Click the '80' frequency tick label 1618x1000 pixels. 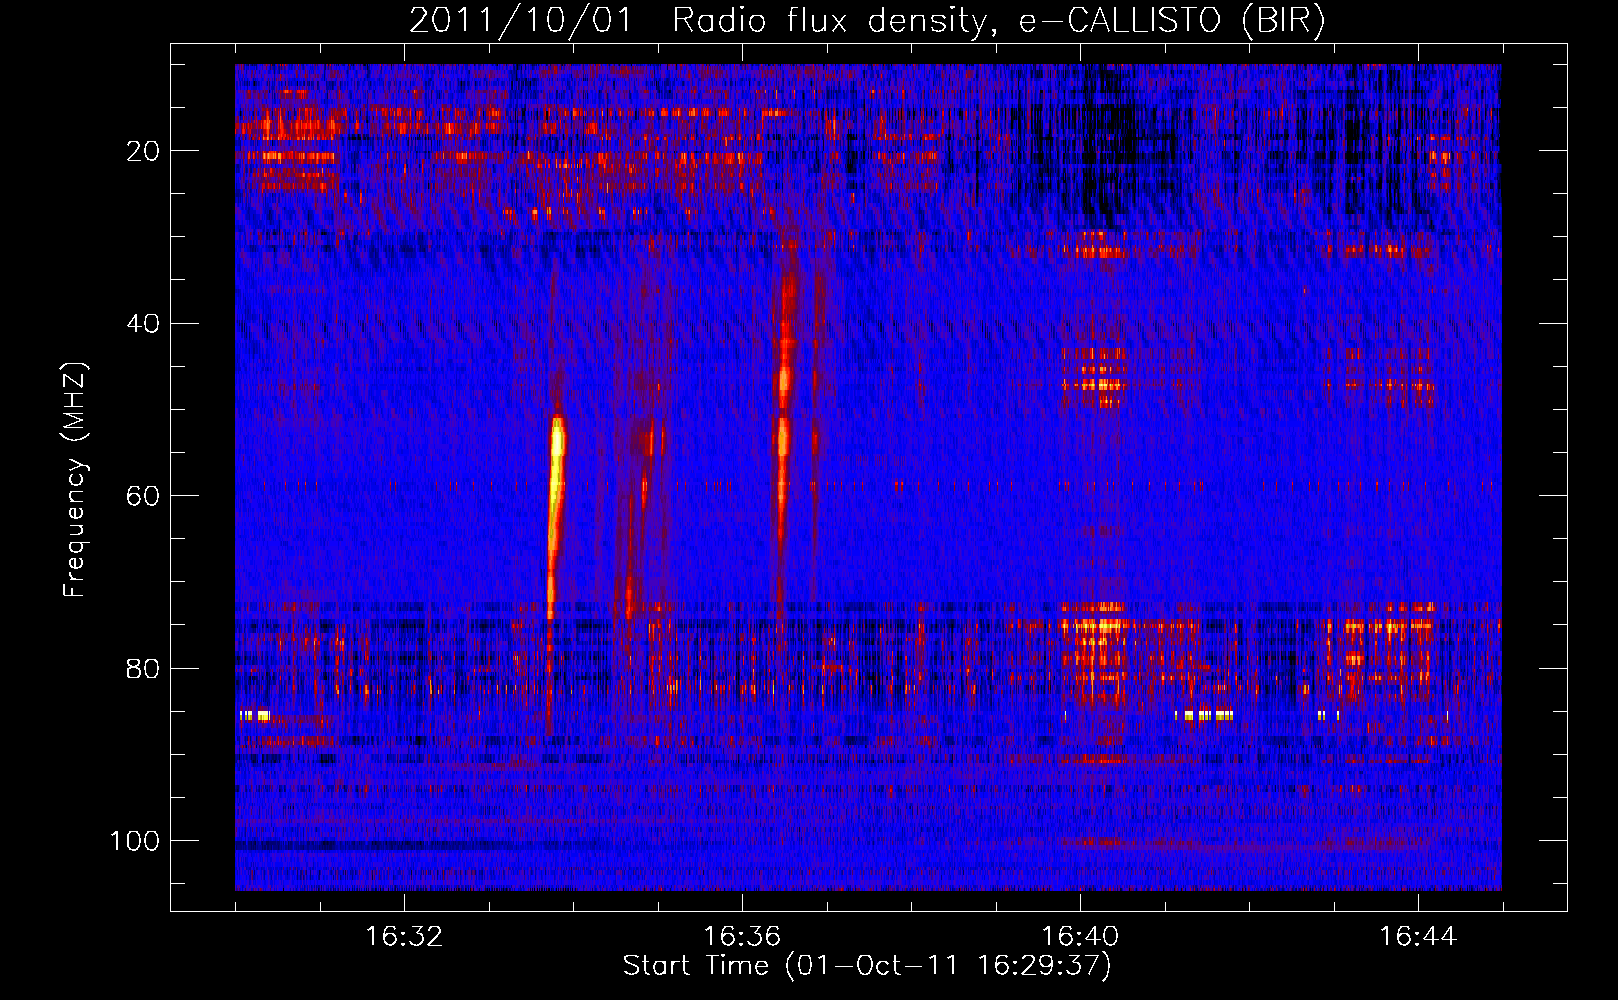pos(143,669)
